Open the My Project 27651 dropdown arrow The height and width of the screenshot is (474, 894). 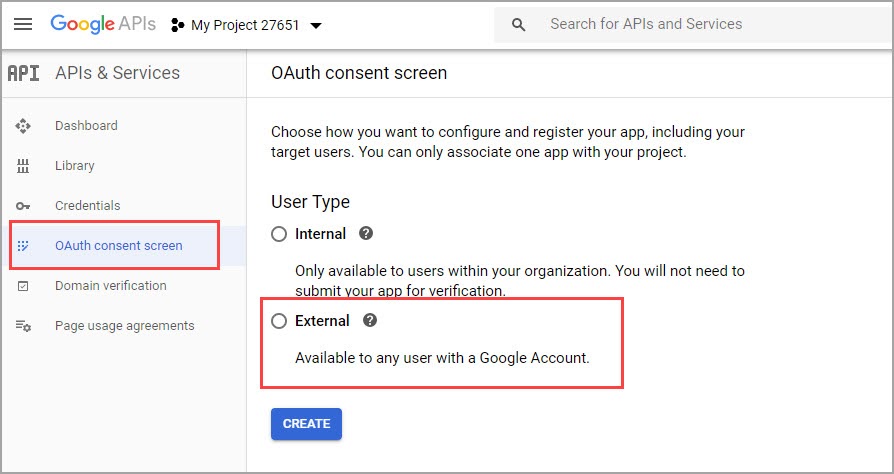316,26
